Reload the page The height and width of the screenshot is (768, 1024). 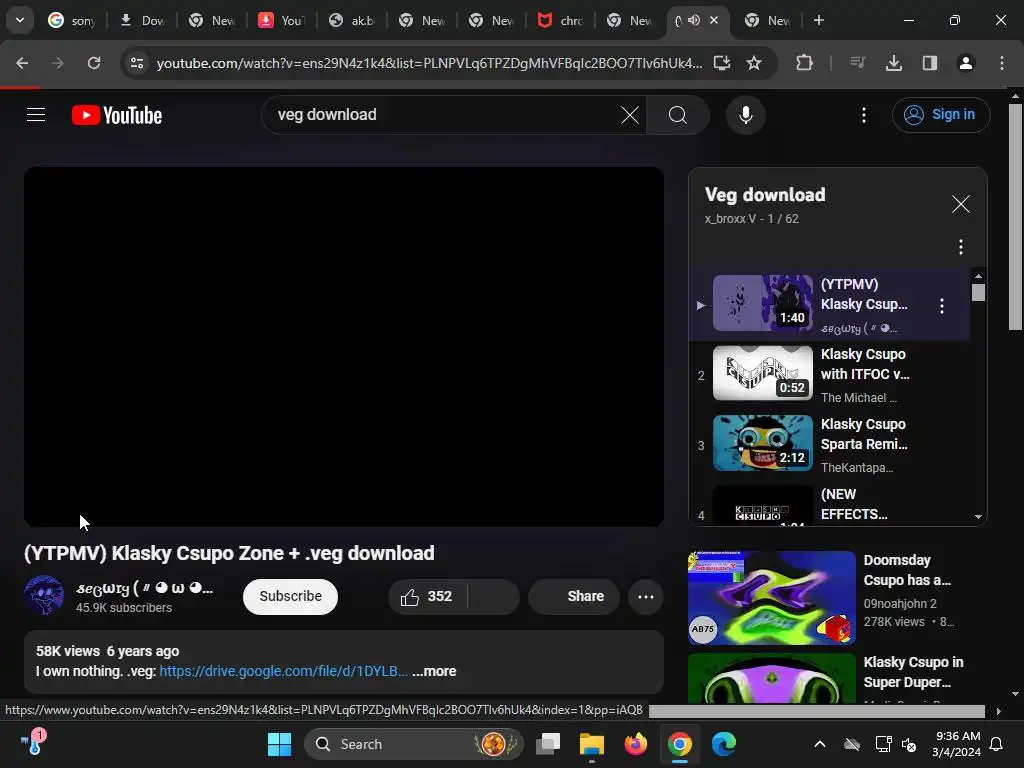pyautogui.click(x=94, y=63)
